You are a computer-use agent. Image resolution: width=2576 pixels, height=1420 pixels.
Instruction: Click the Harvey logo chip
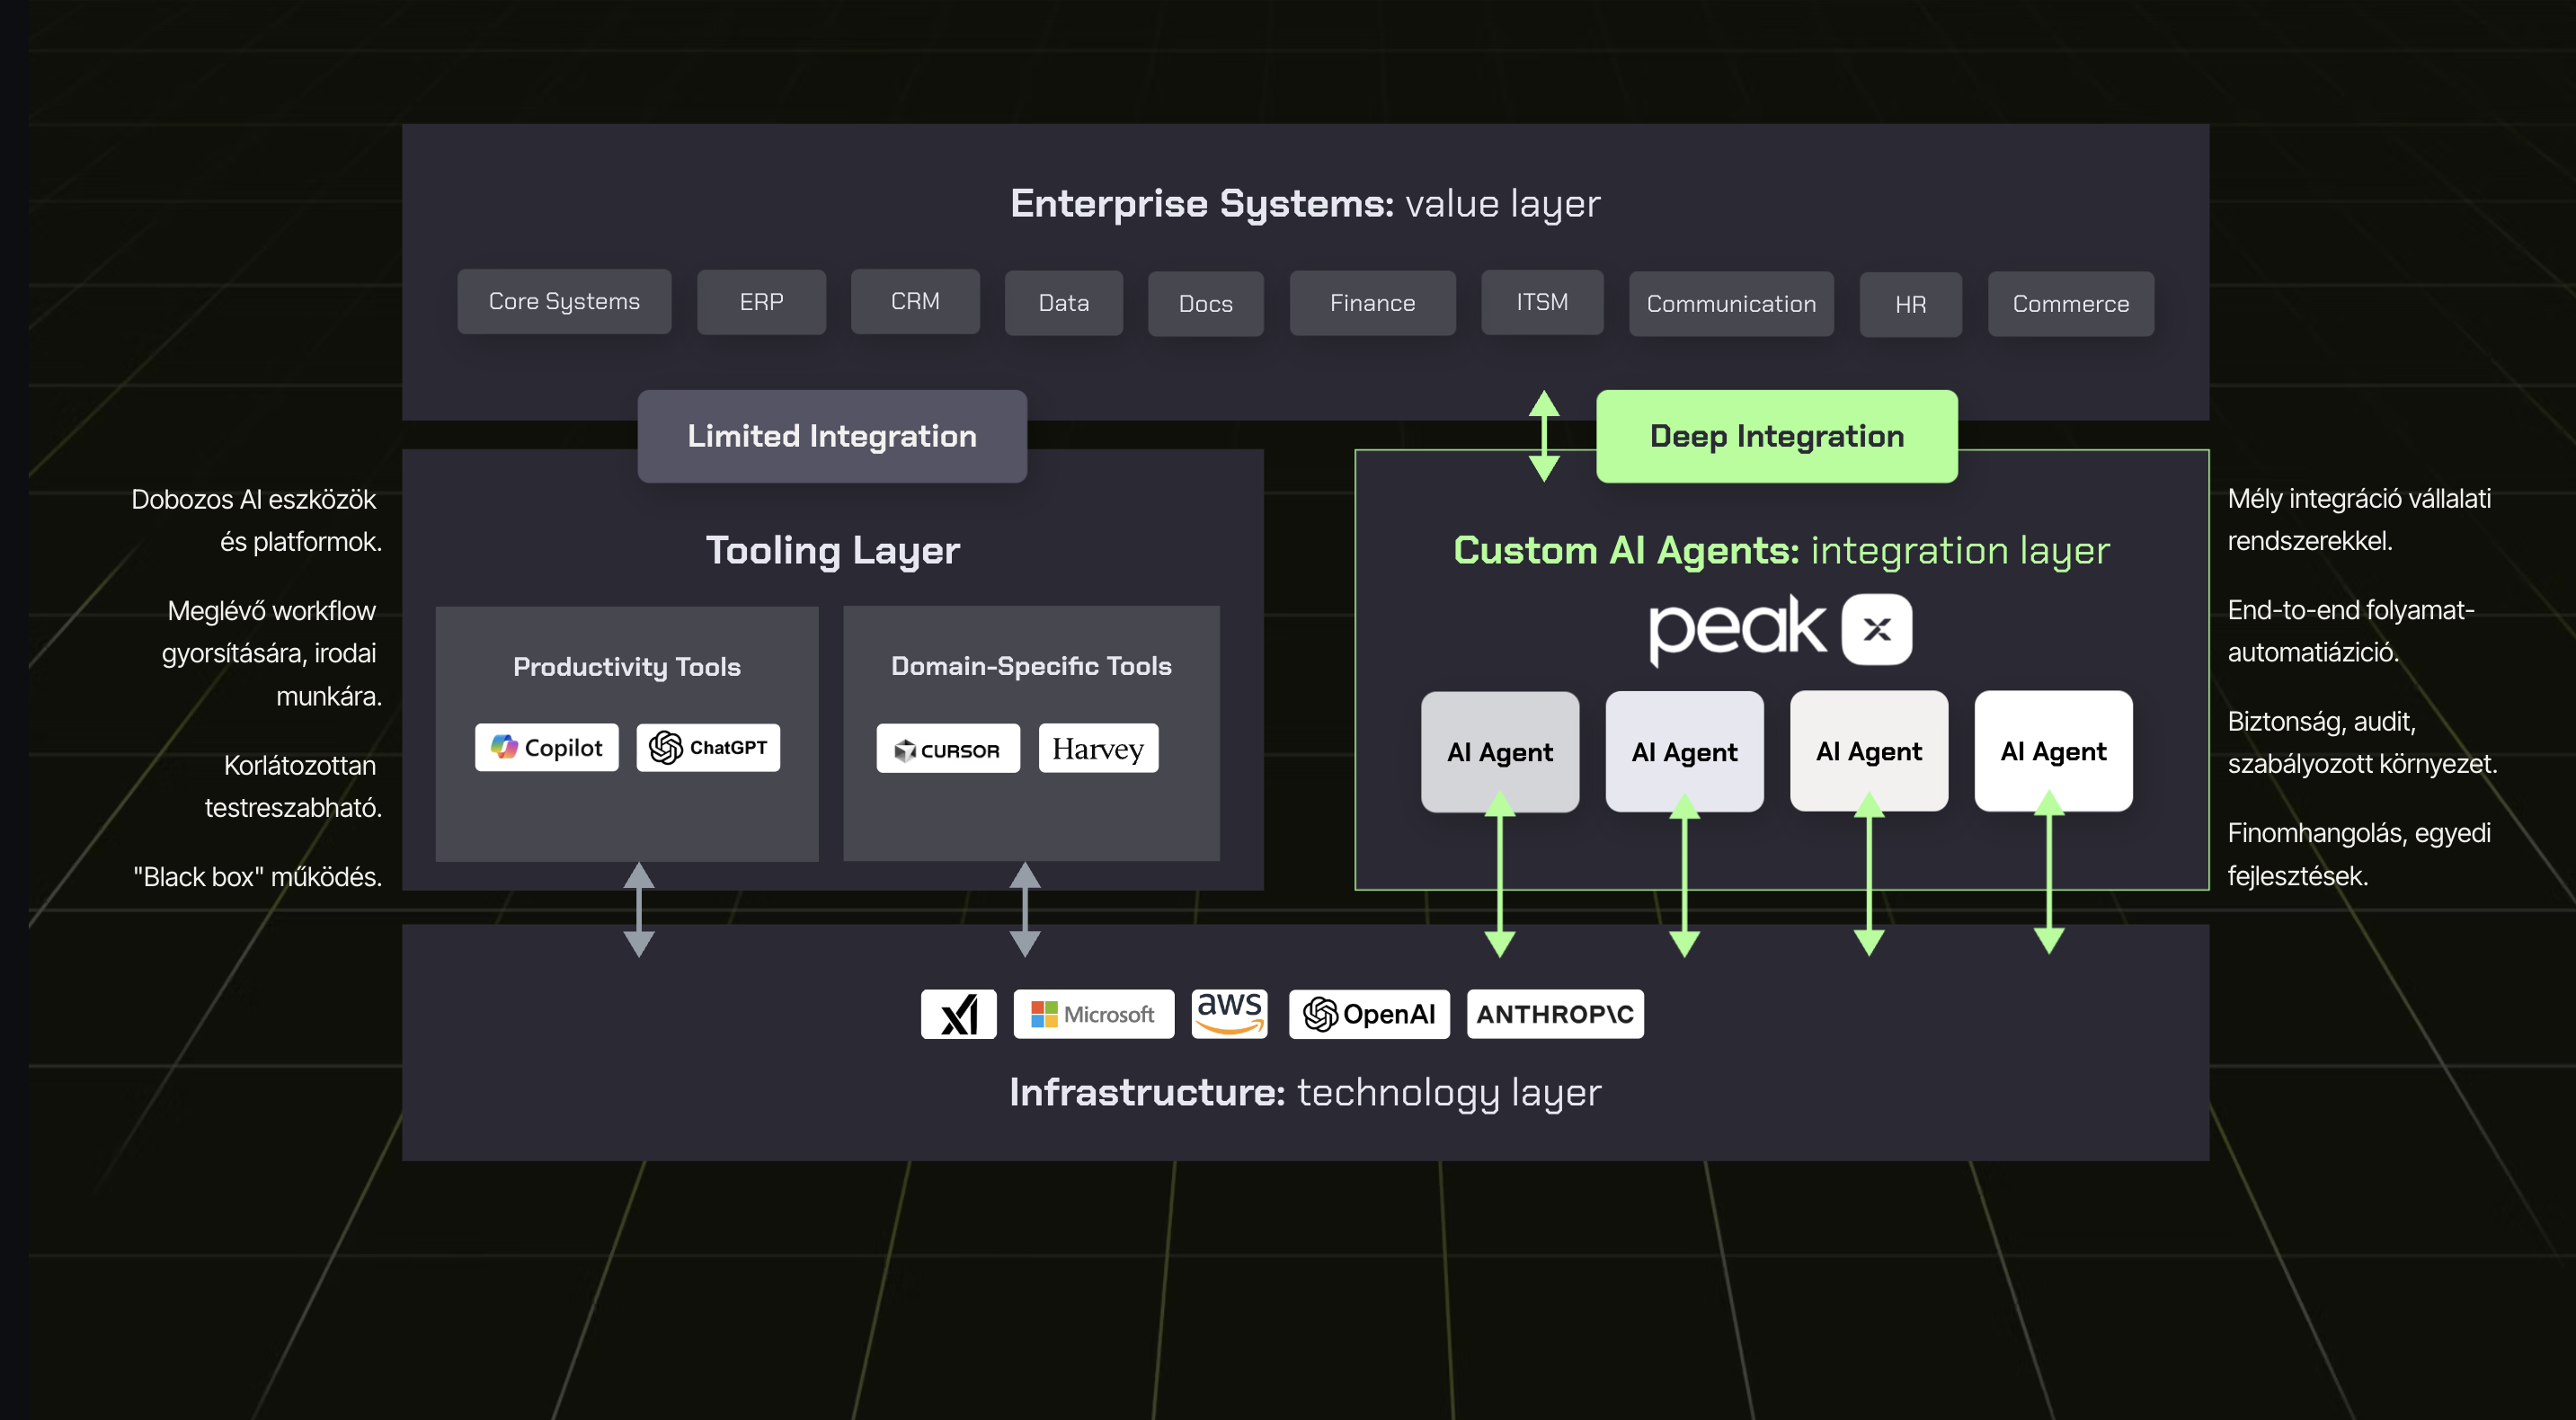pos(1098,748)
